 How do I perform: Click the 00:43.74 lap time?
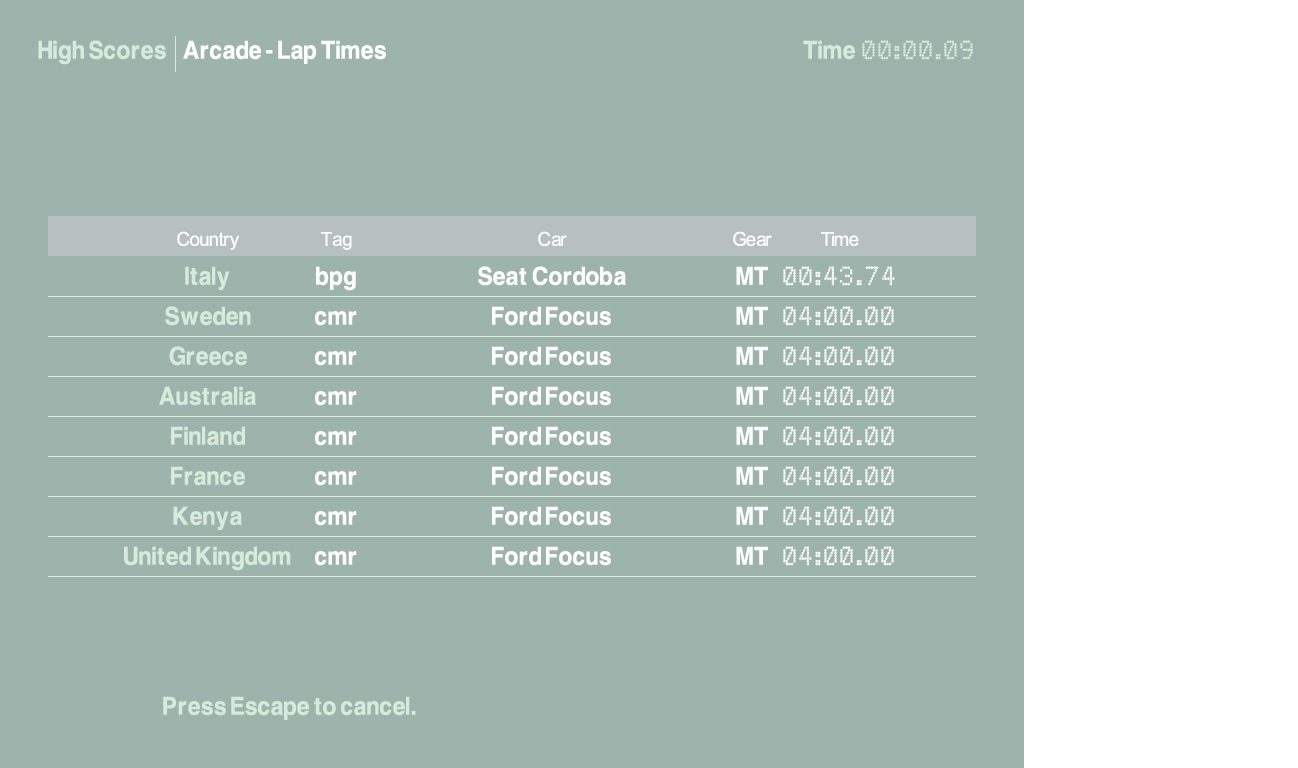838,277
